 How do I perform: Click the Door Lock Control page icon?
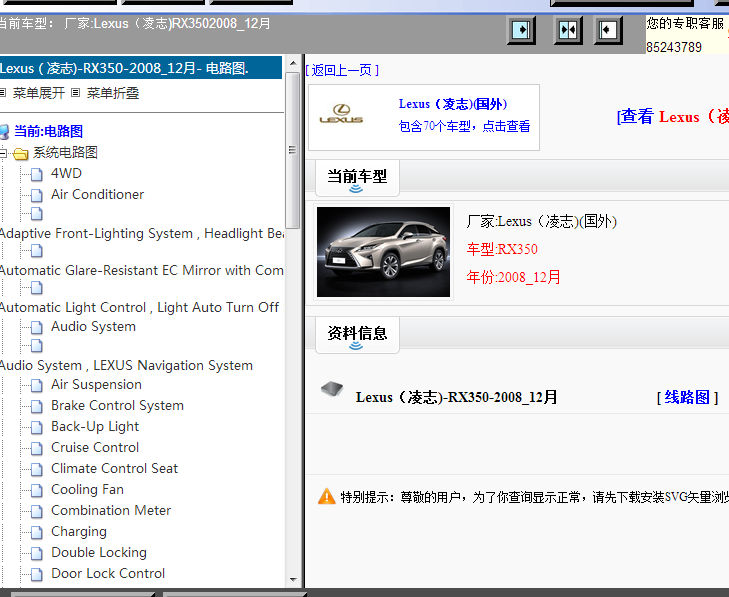pyautogui.click(x=37, y=574)
